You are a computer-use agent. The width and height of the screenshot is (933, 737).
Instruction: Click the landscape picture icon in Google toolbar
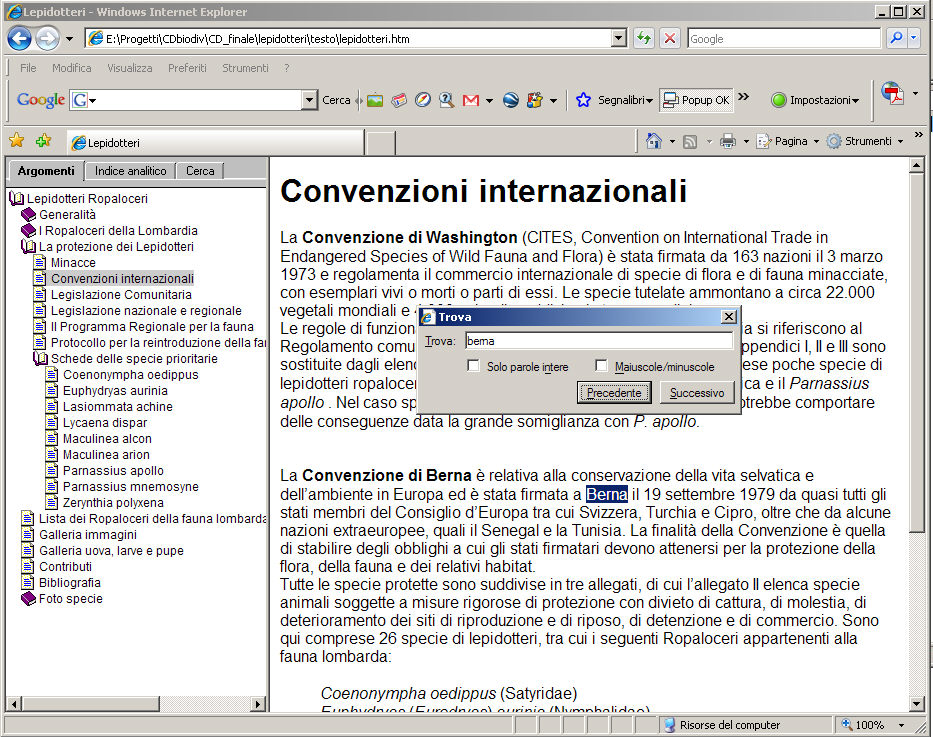(375, 100)
